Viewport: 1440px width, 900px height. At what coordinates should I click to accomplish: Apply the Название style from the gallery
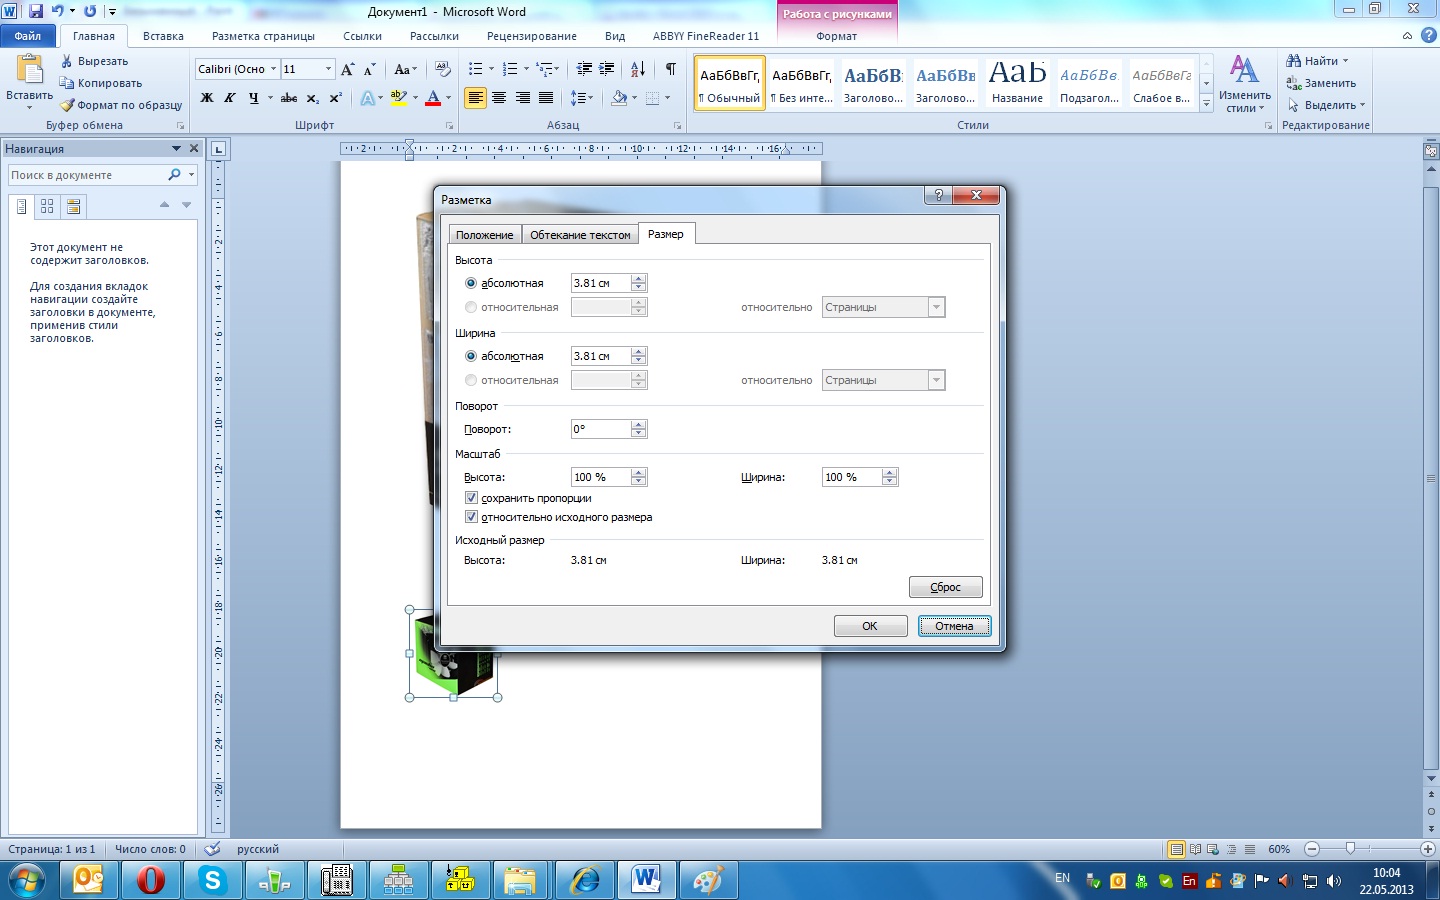point(1017,82)
